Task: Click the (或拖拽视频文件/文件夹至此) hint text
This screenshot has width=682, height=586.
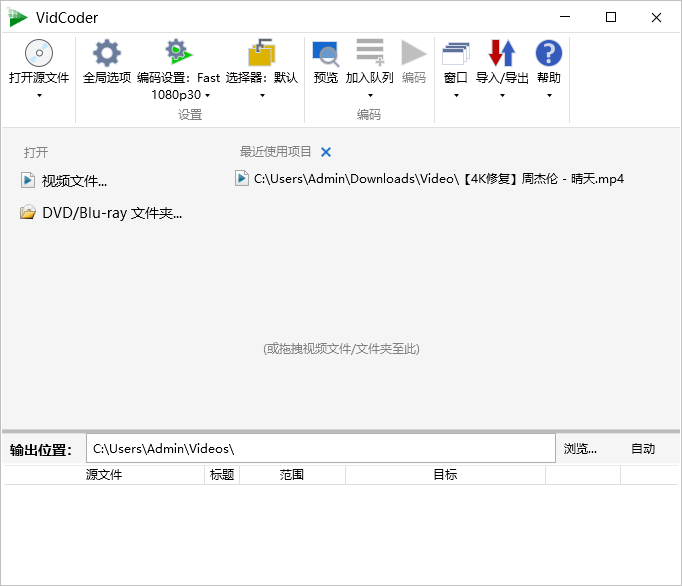Action: pyautogui.click(x=341, y=349)
